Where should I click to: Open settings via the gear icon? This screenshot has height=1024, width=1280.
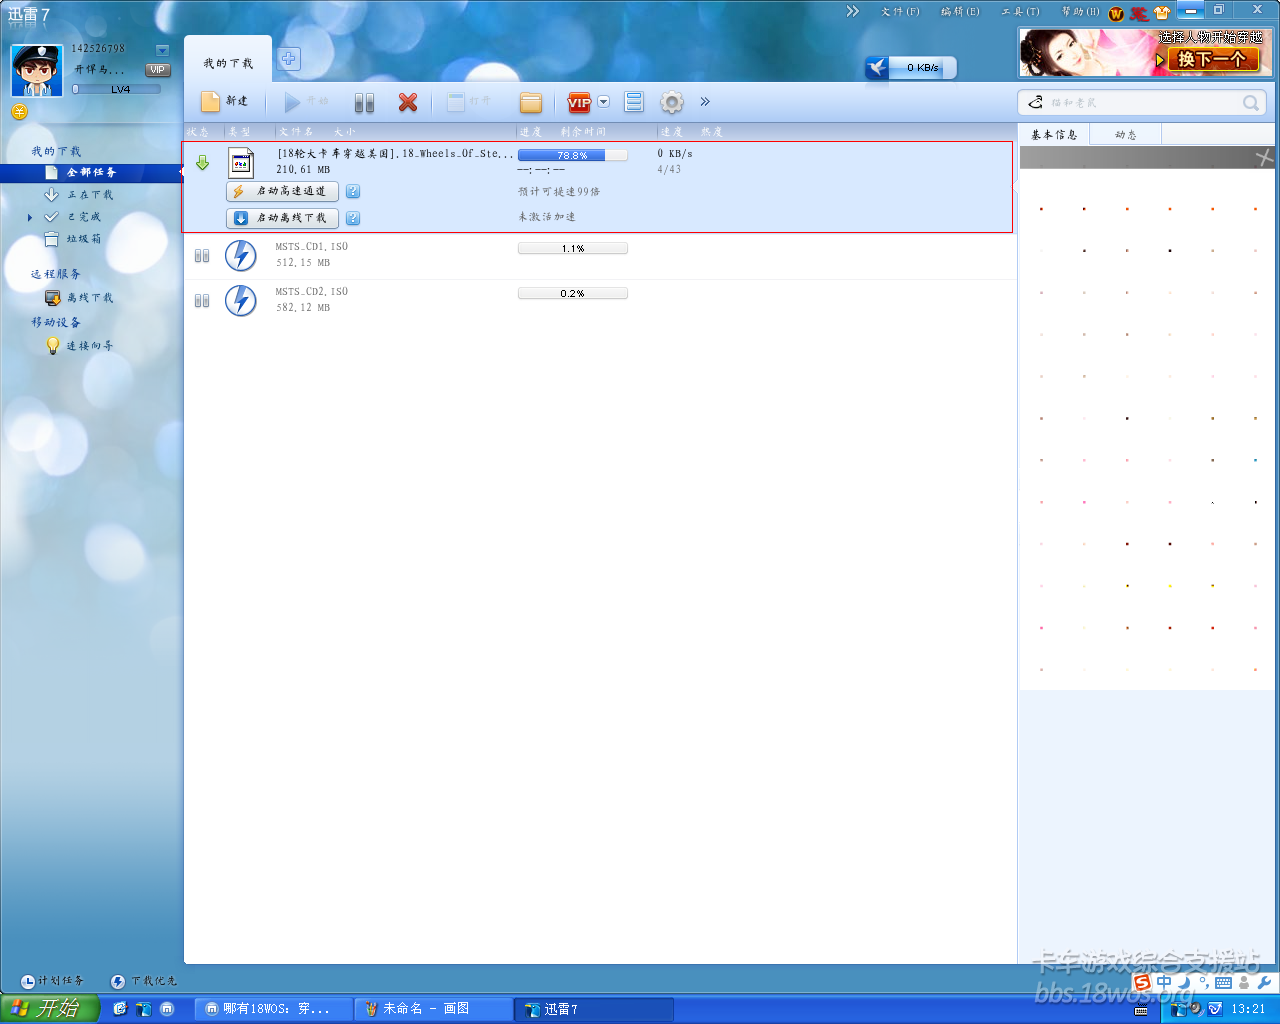(672, 102)
